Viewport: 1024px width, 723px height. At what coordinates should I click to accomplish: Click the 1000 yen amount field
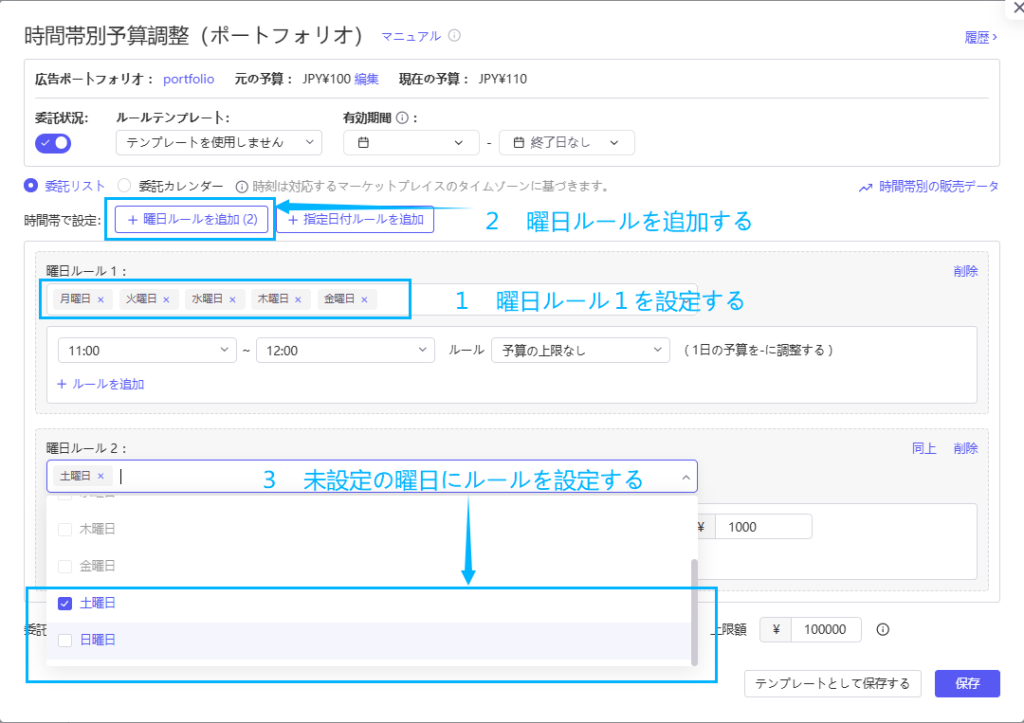pyautogui.click(x=763, y=527)
